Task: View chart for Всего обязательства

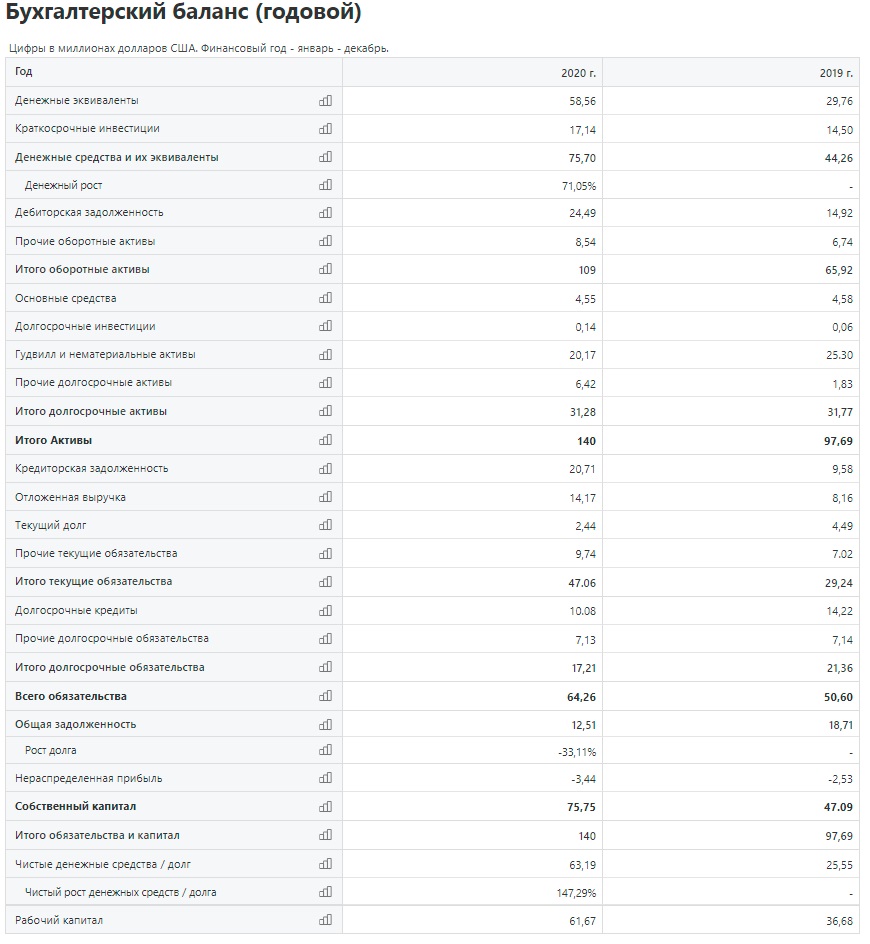Action: coord(325,696)
